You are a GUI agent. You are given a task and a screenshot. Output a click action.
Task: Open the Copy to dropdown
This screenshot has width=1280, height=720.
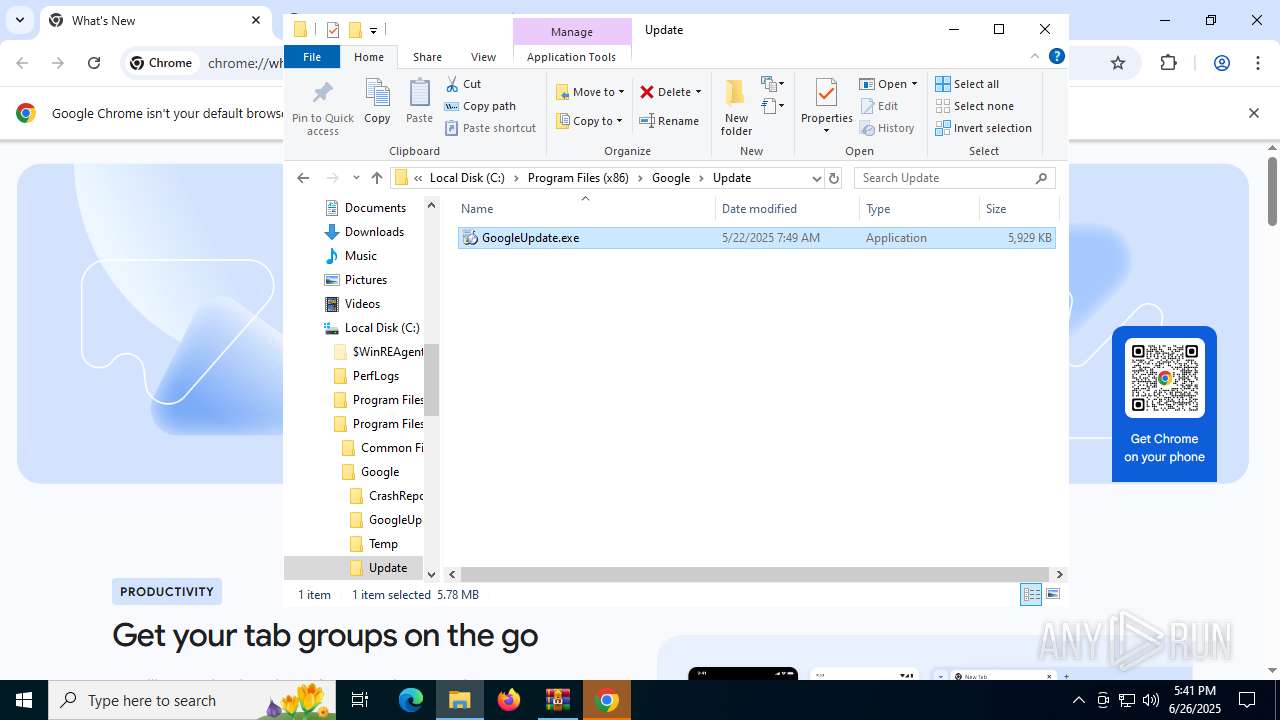(589, 121)
